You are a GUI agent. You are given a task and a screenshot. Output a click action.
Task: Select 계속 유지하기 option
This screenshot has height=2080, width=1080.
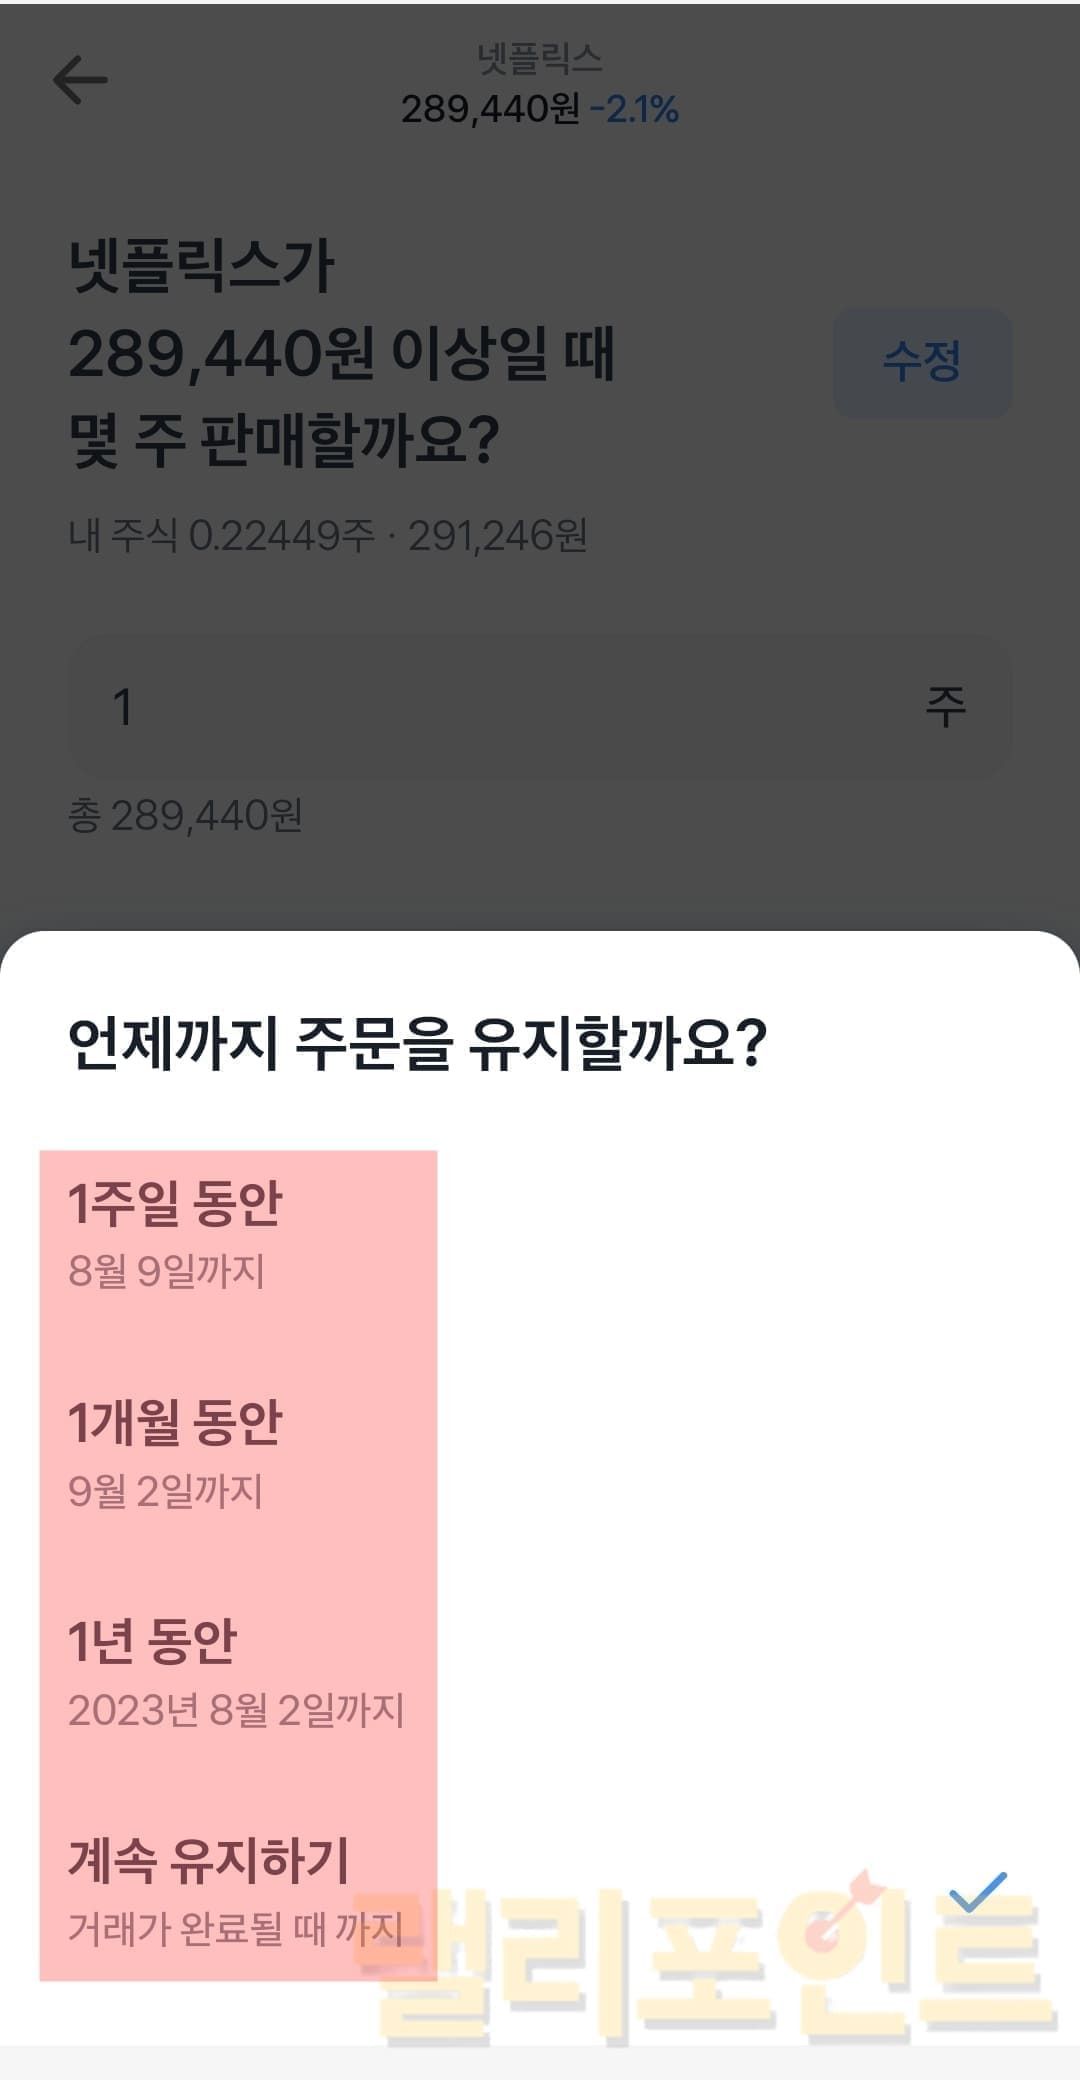(x=209, y=1860)
